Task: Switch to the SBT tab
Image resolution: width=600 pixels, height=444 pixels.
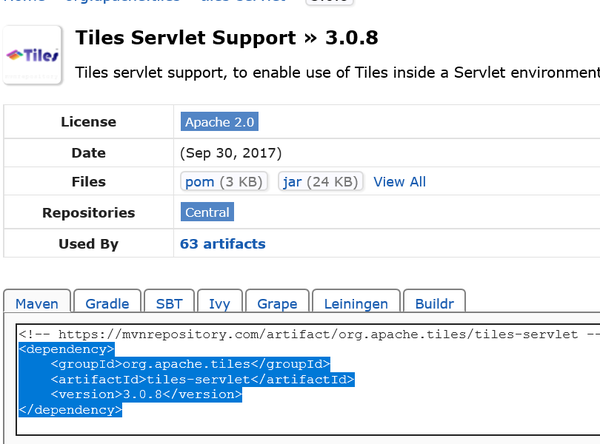Action: pos(169,304)
